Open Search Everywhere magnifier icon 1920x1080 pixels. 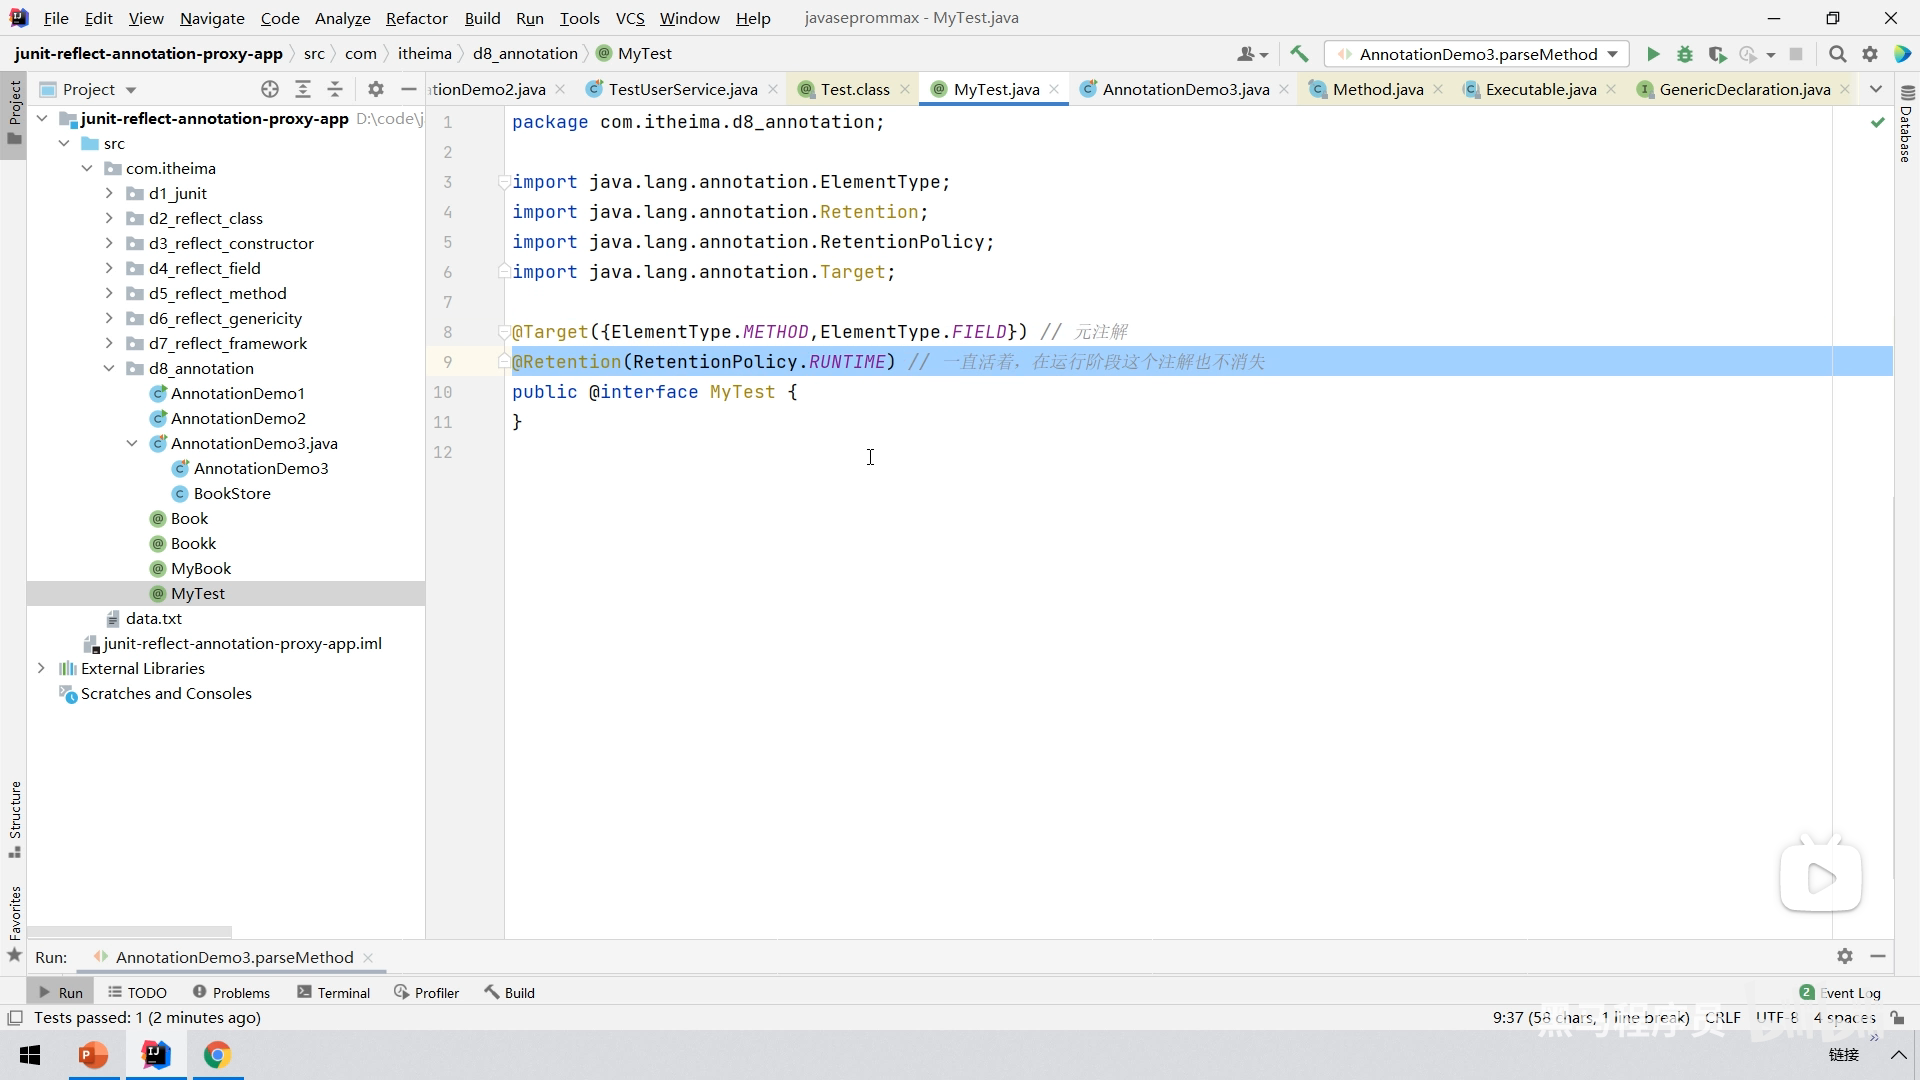(x=1837, y=54)
